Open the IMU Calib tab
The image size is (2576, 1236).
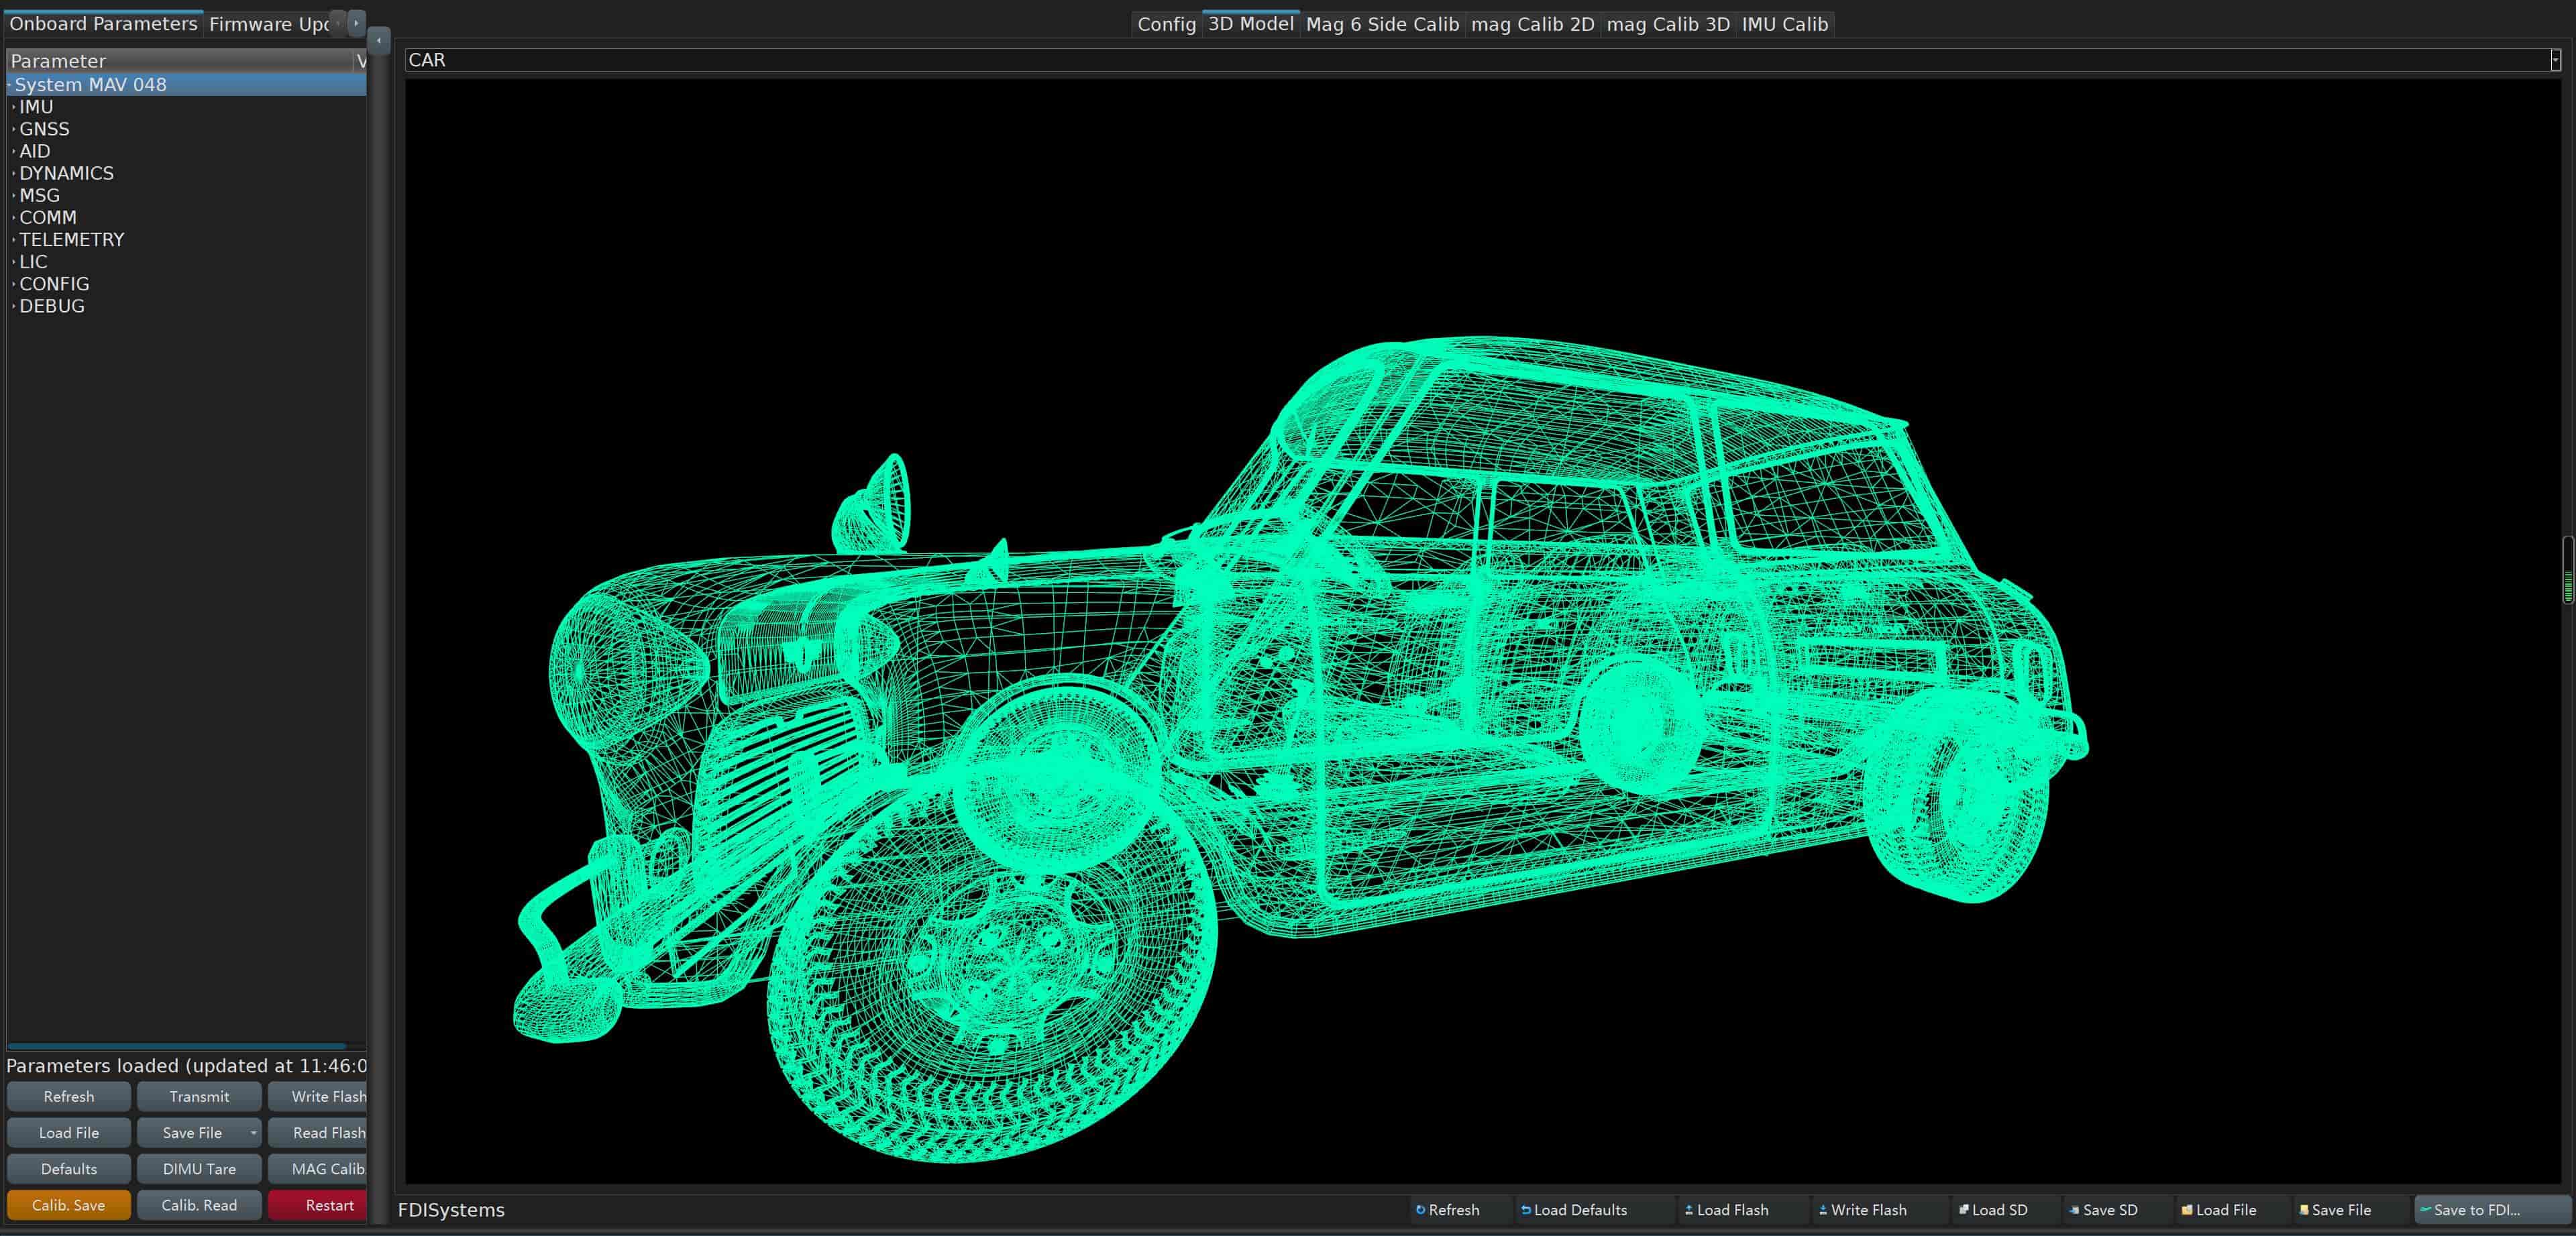click(1784, 24)
